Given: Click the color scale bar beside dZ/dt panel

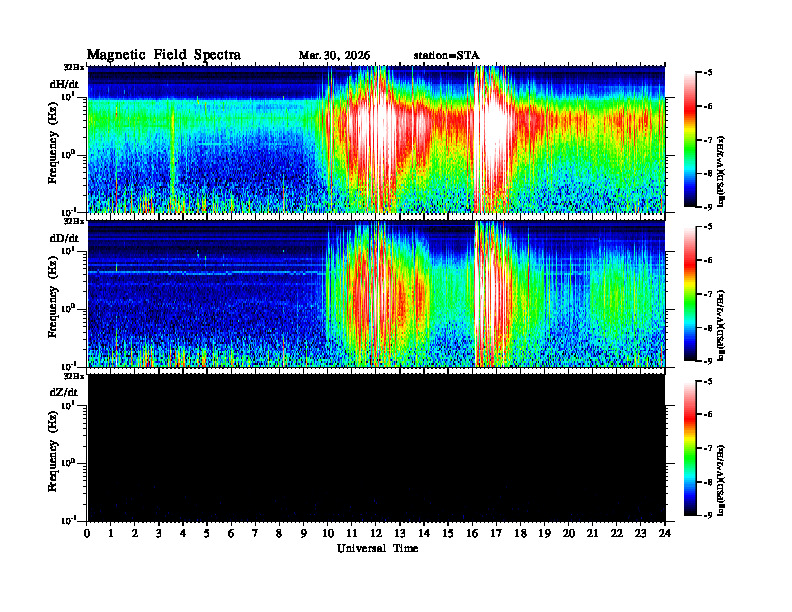Looking at the screenshot, I should 690,448.
